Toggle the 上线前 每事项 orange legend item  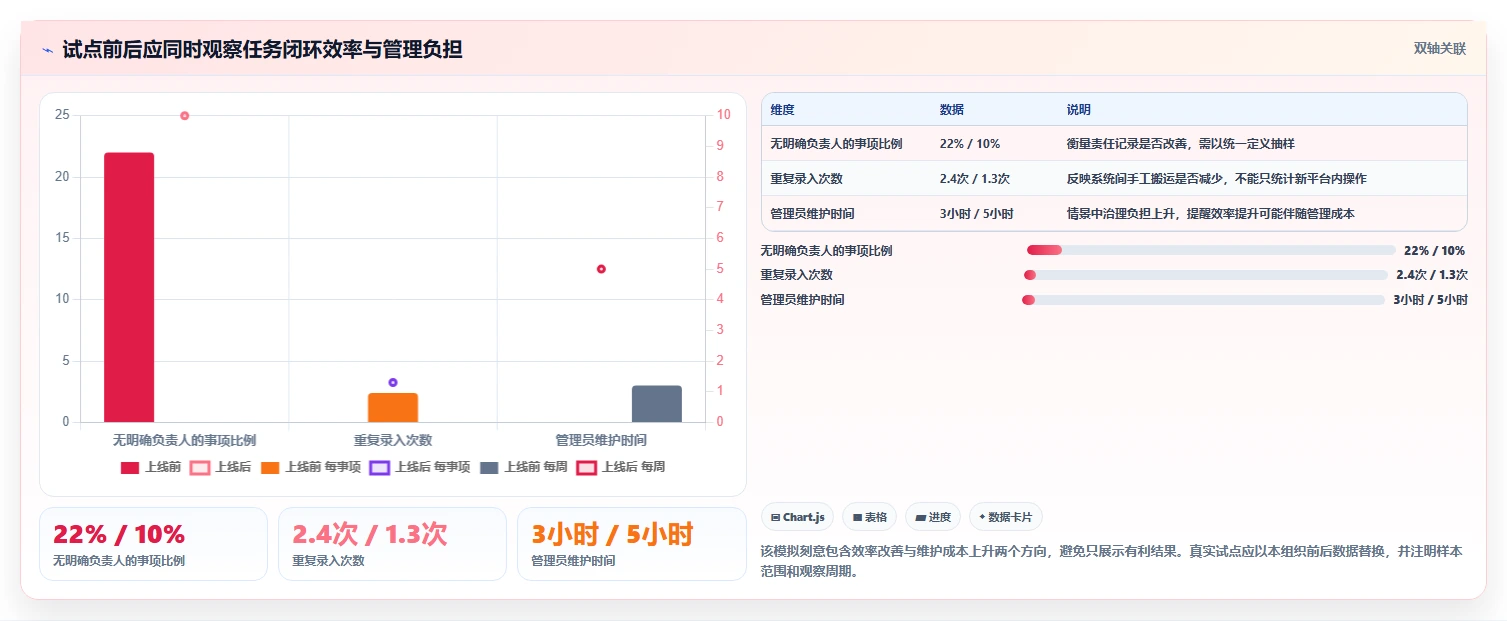click(x=311, y=467)
